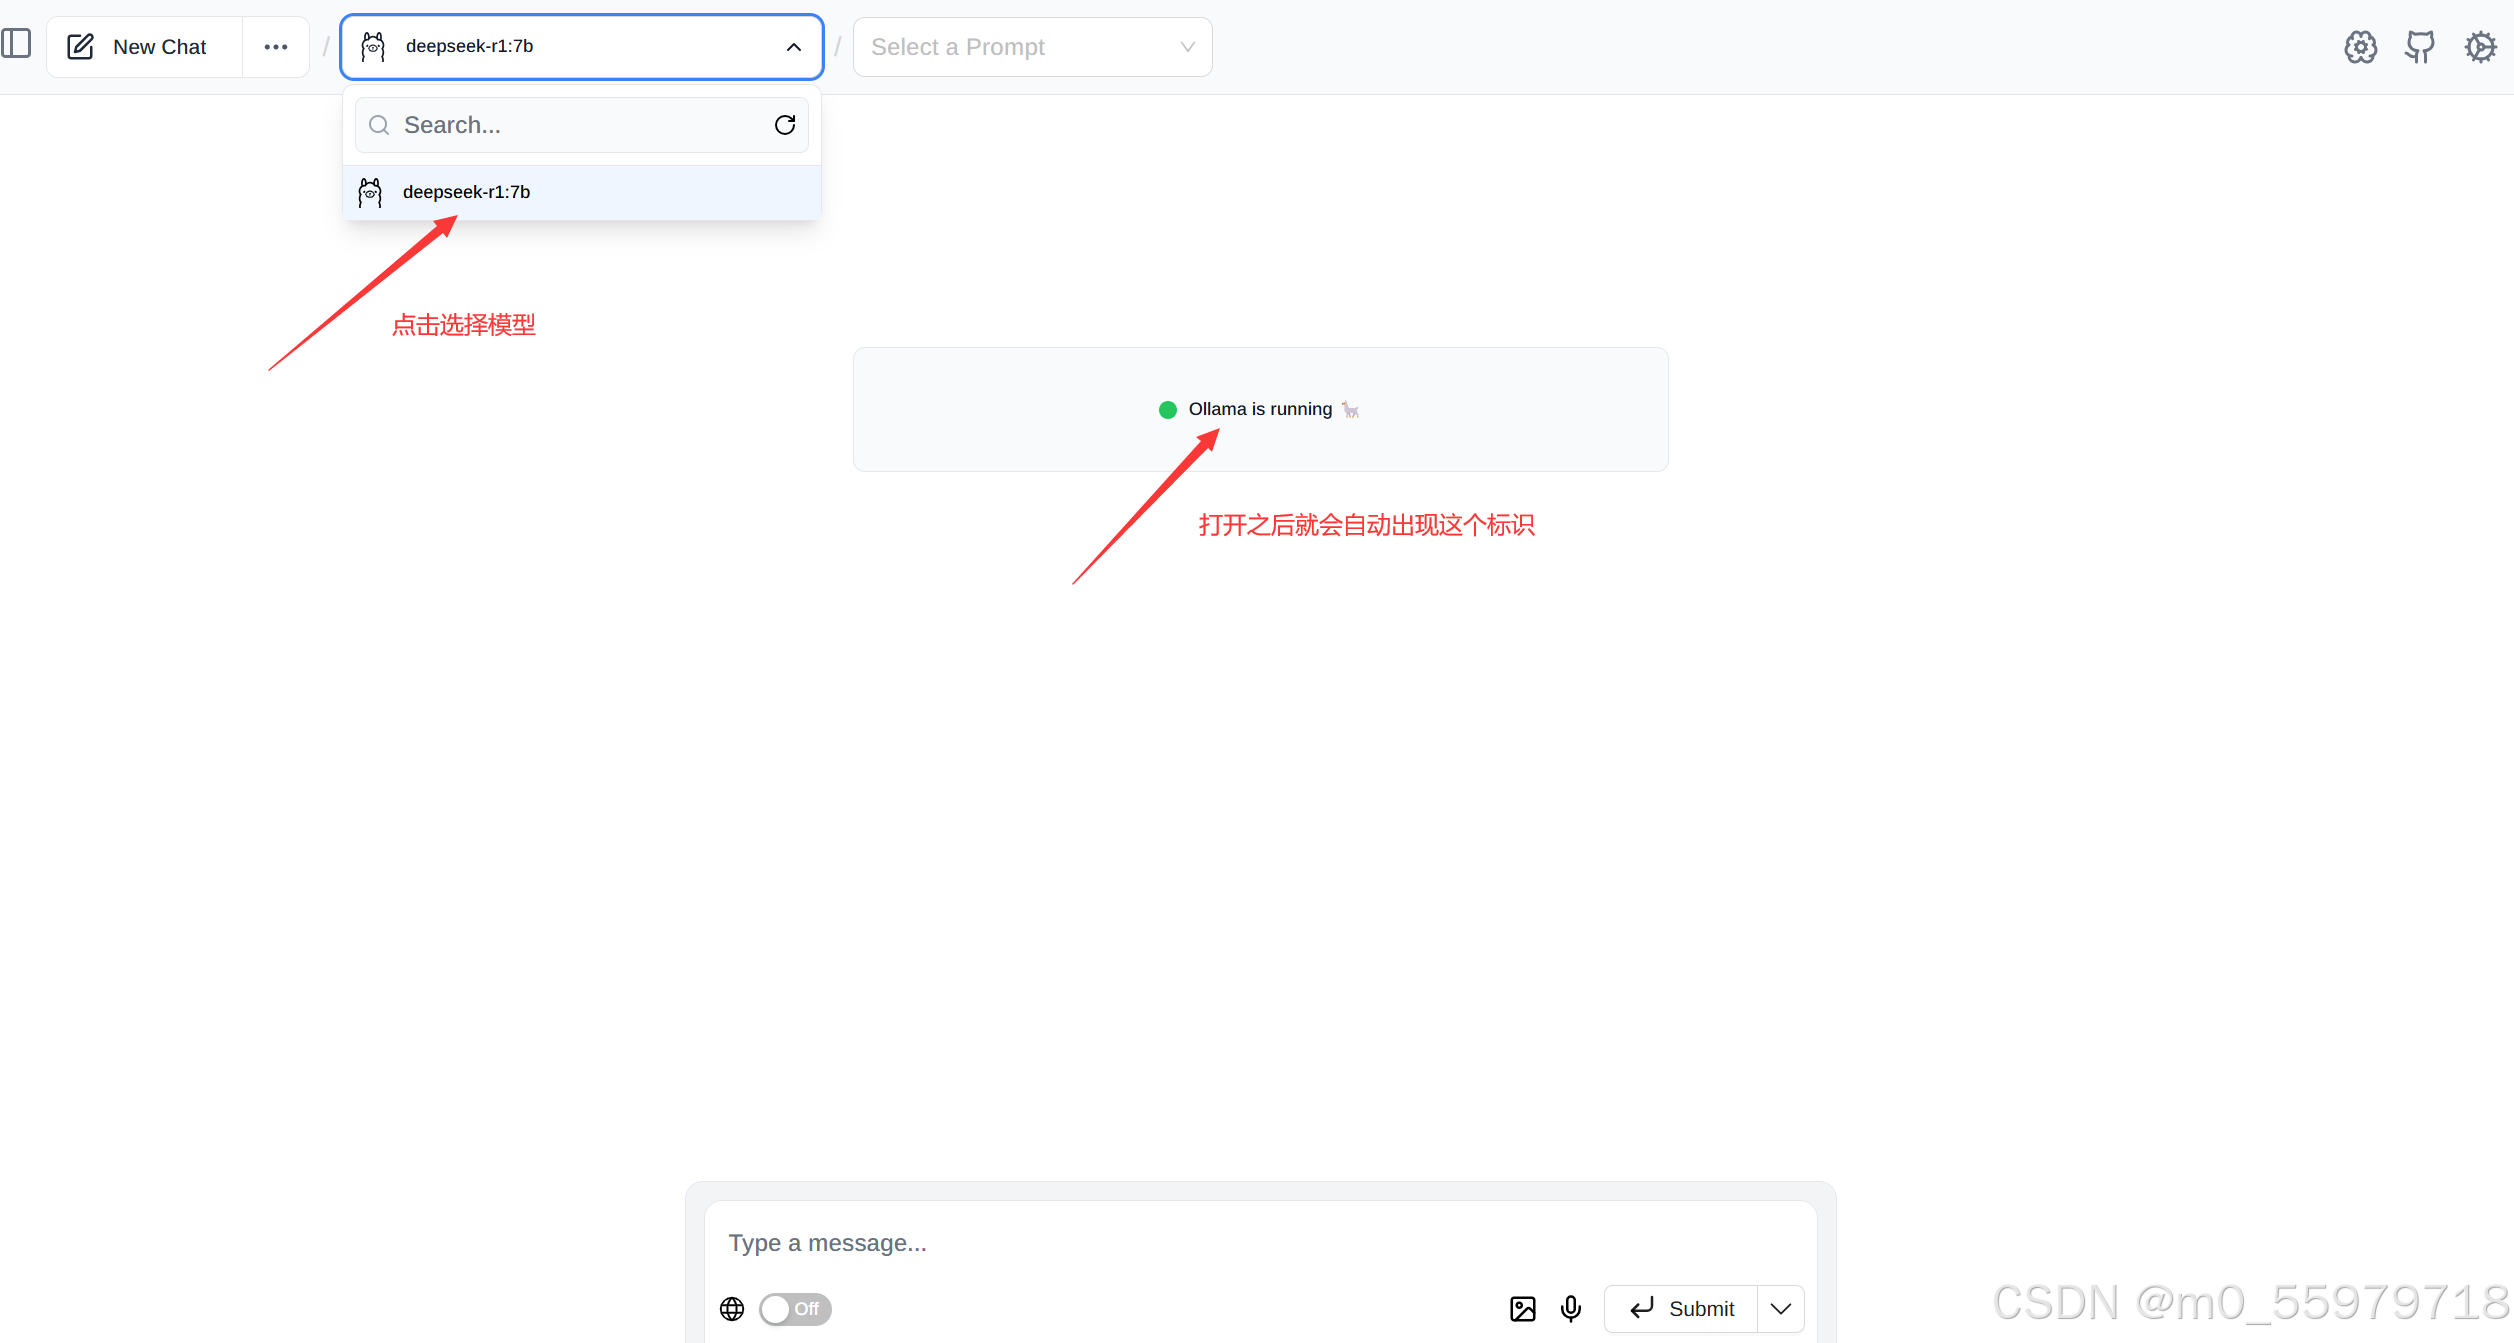Image resolution: width=2514 pixels, height=1343 pixels.
Task: Open the GitHub repository icon
Action: point(2420,47)
